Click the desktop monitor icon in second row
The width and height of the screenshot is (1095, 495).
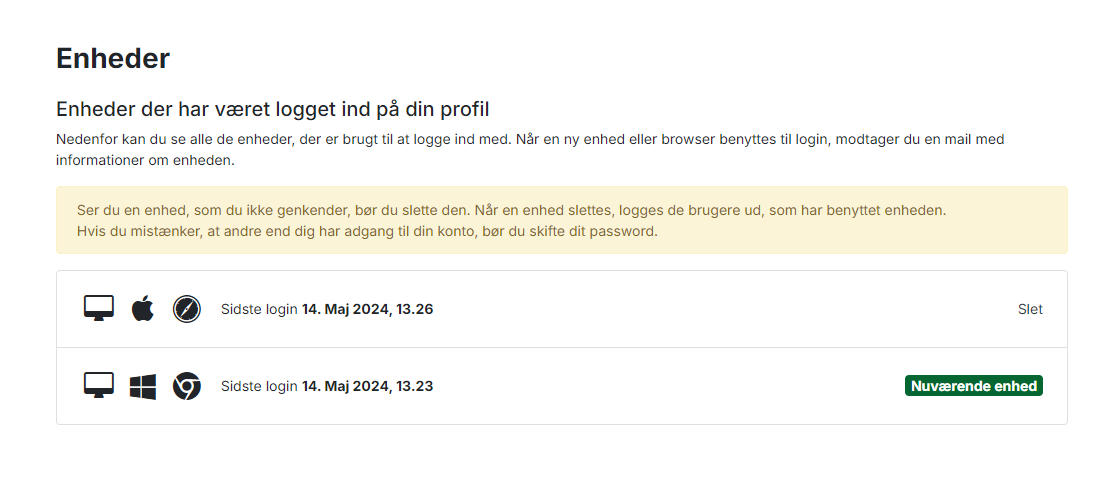click(98, 385)
